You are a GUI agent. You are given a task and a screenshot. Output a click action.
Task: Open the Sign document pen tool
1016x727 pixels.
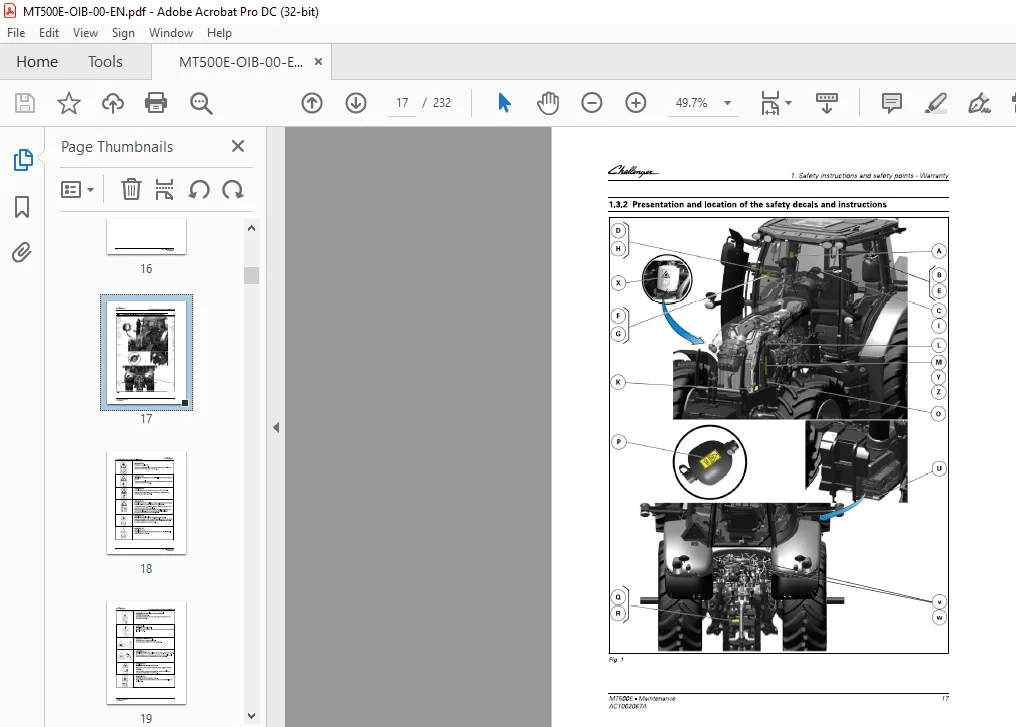(979, 103)
